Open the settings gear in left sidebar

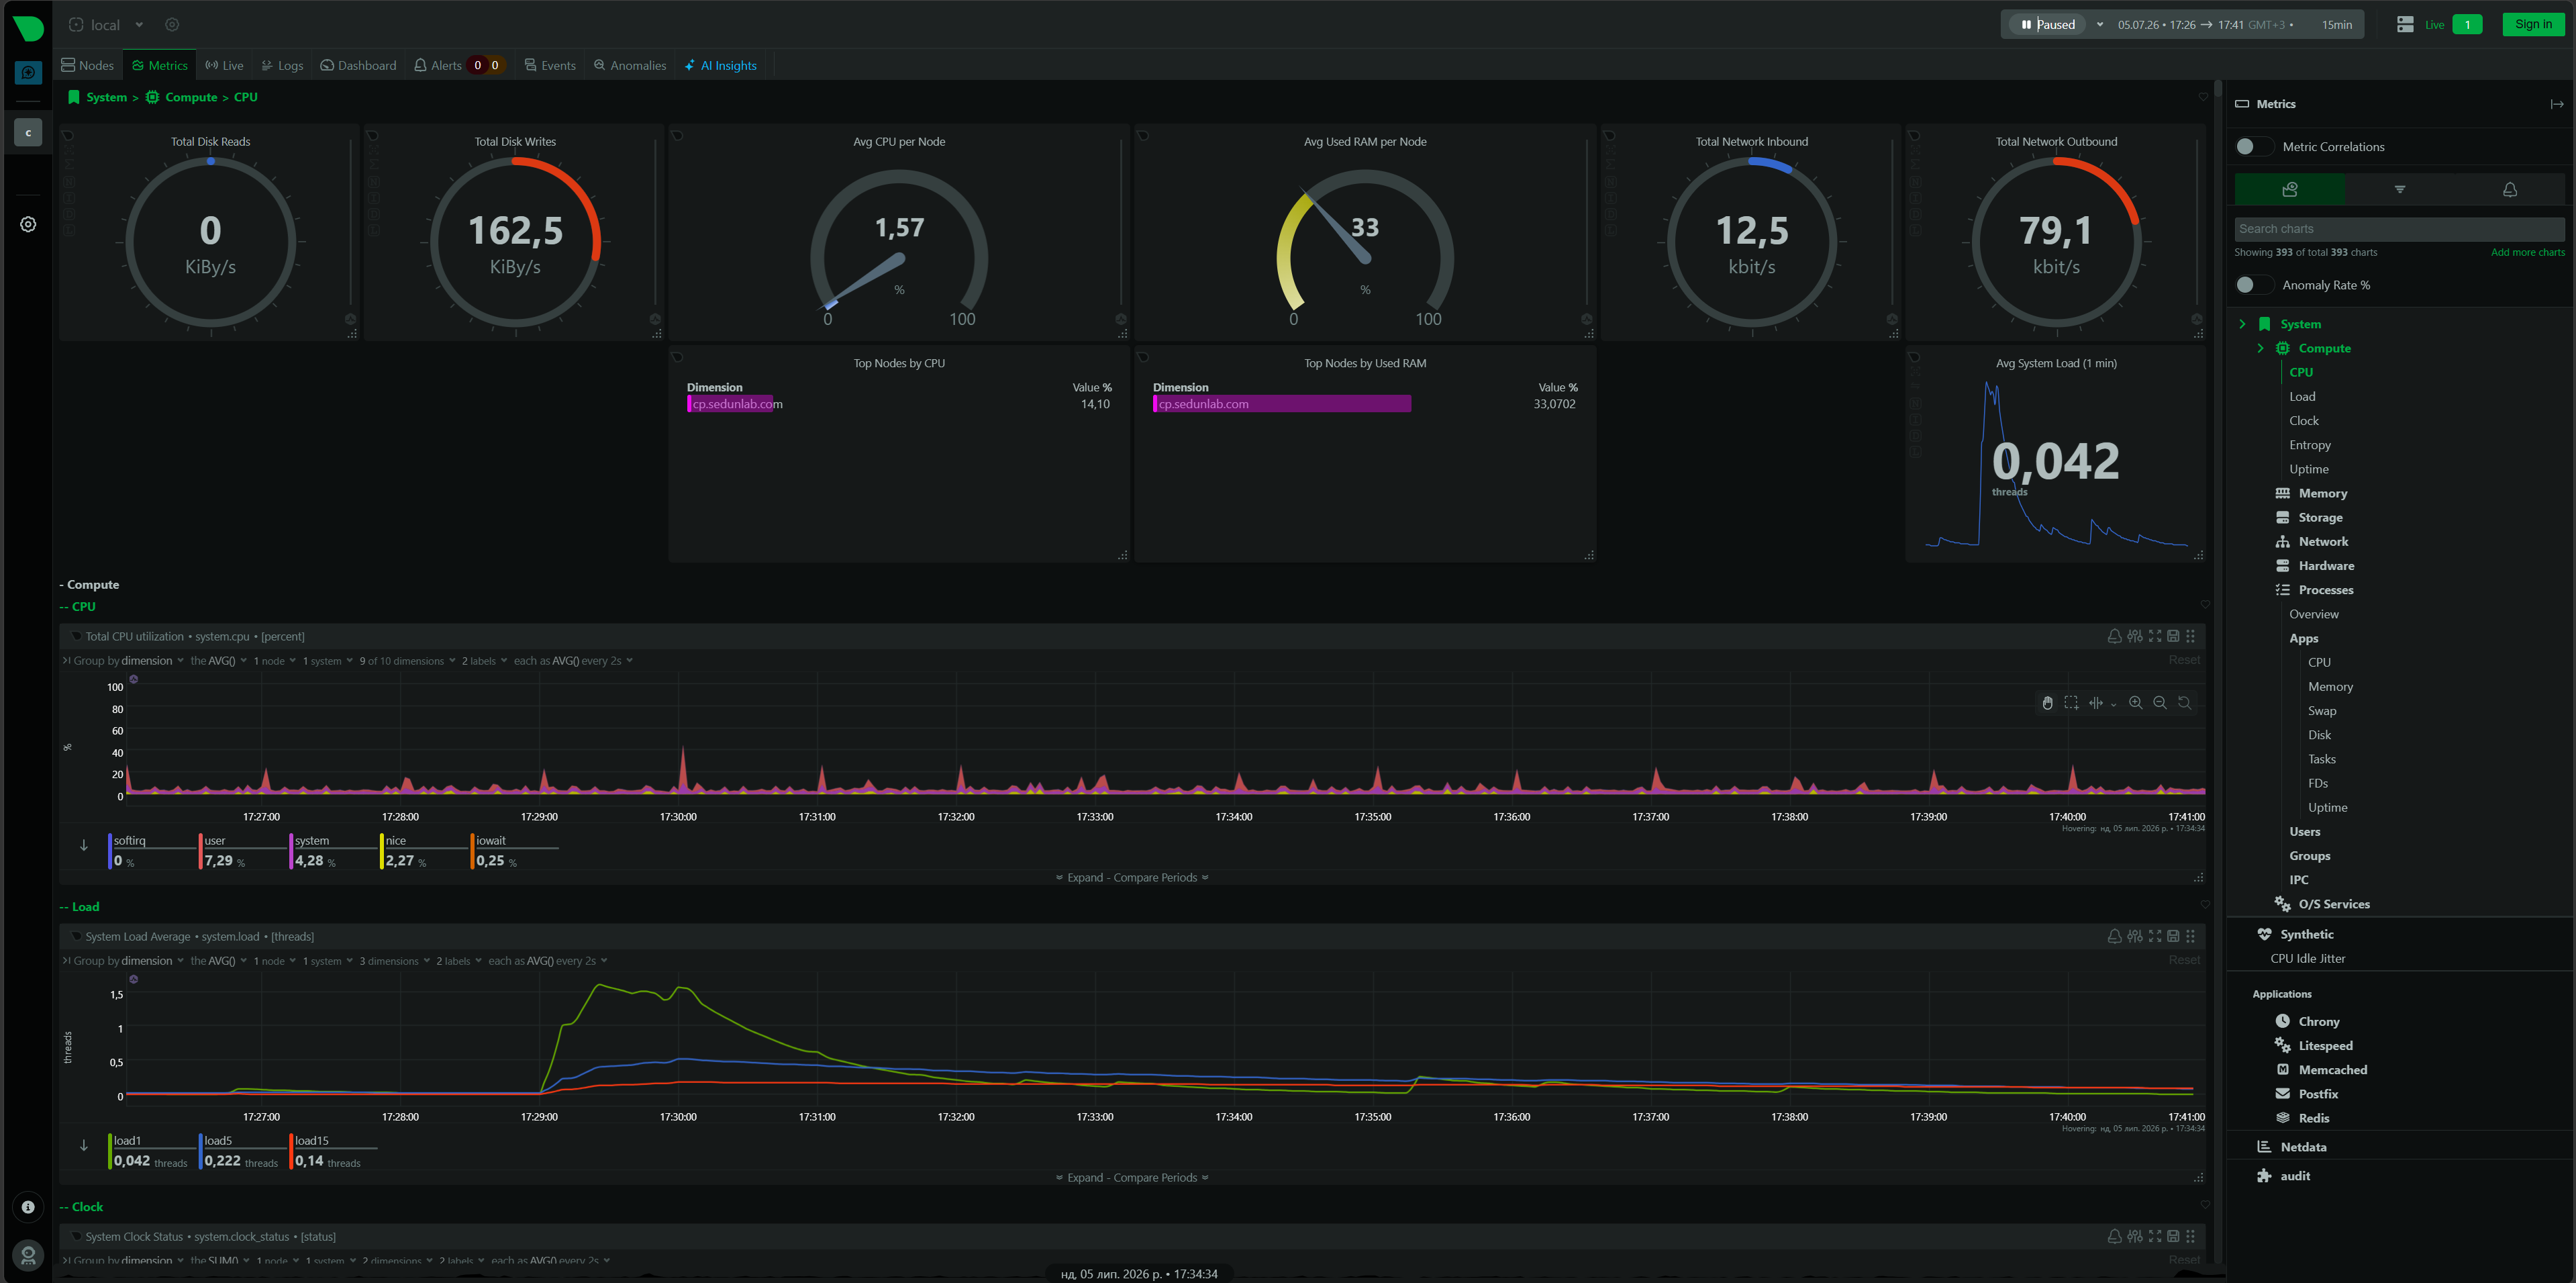(28, 224)
